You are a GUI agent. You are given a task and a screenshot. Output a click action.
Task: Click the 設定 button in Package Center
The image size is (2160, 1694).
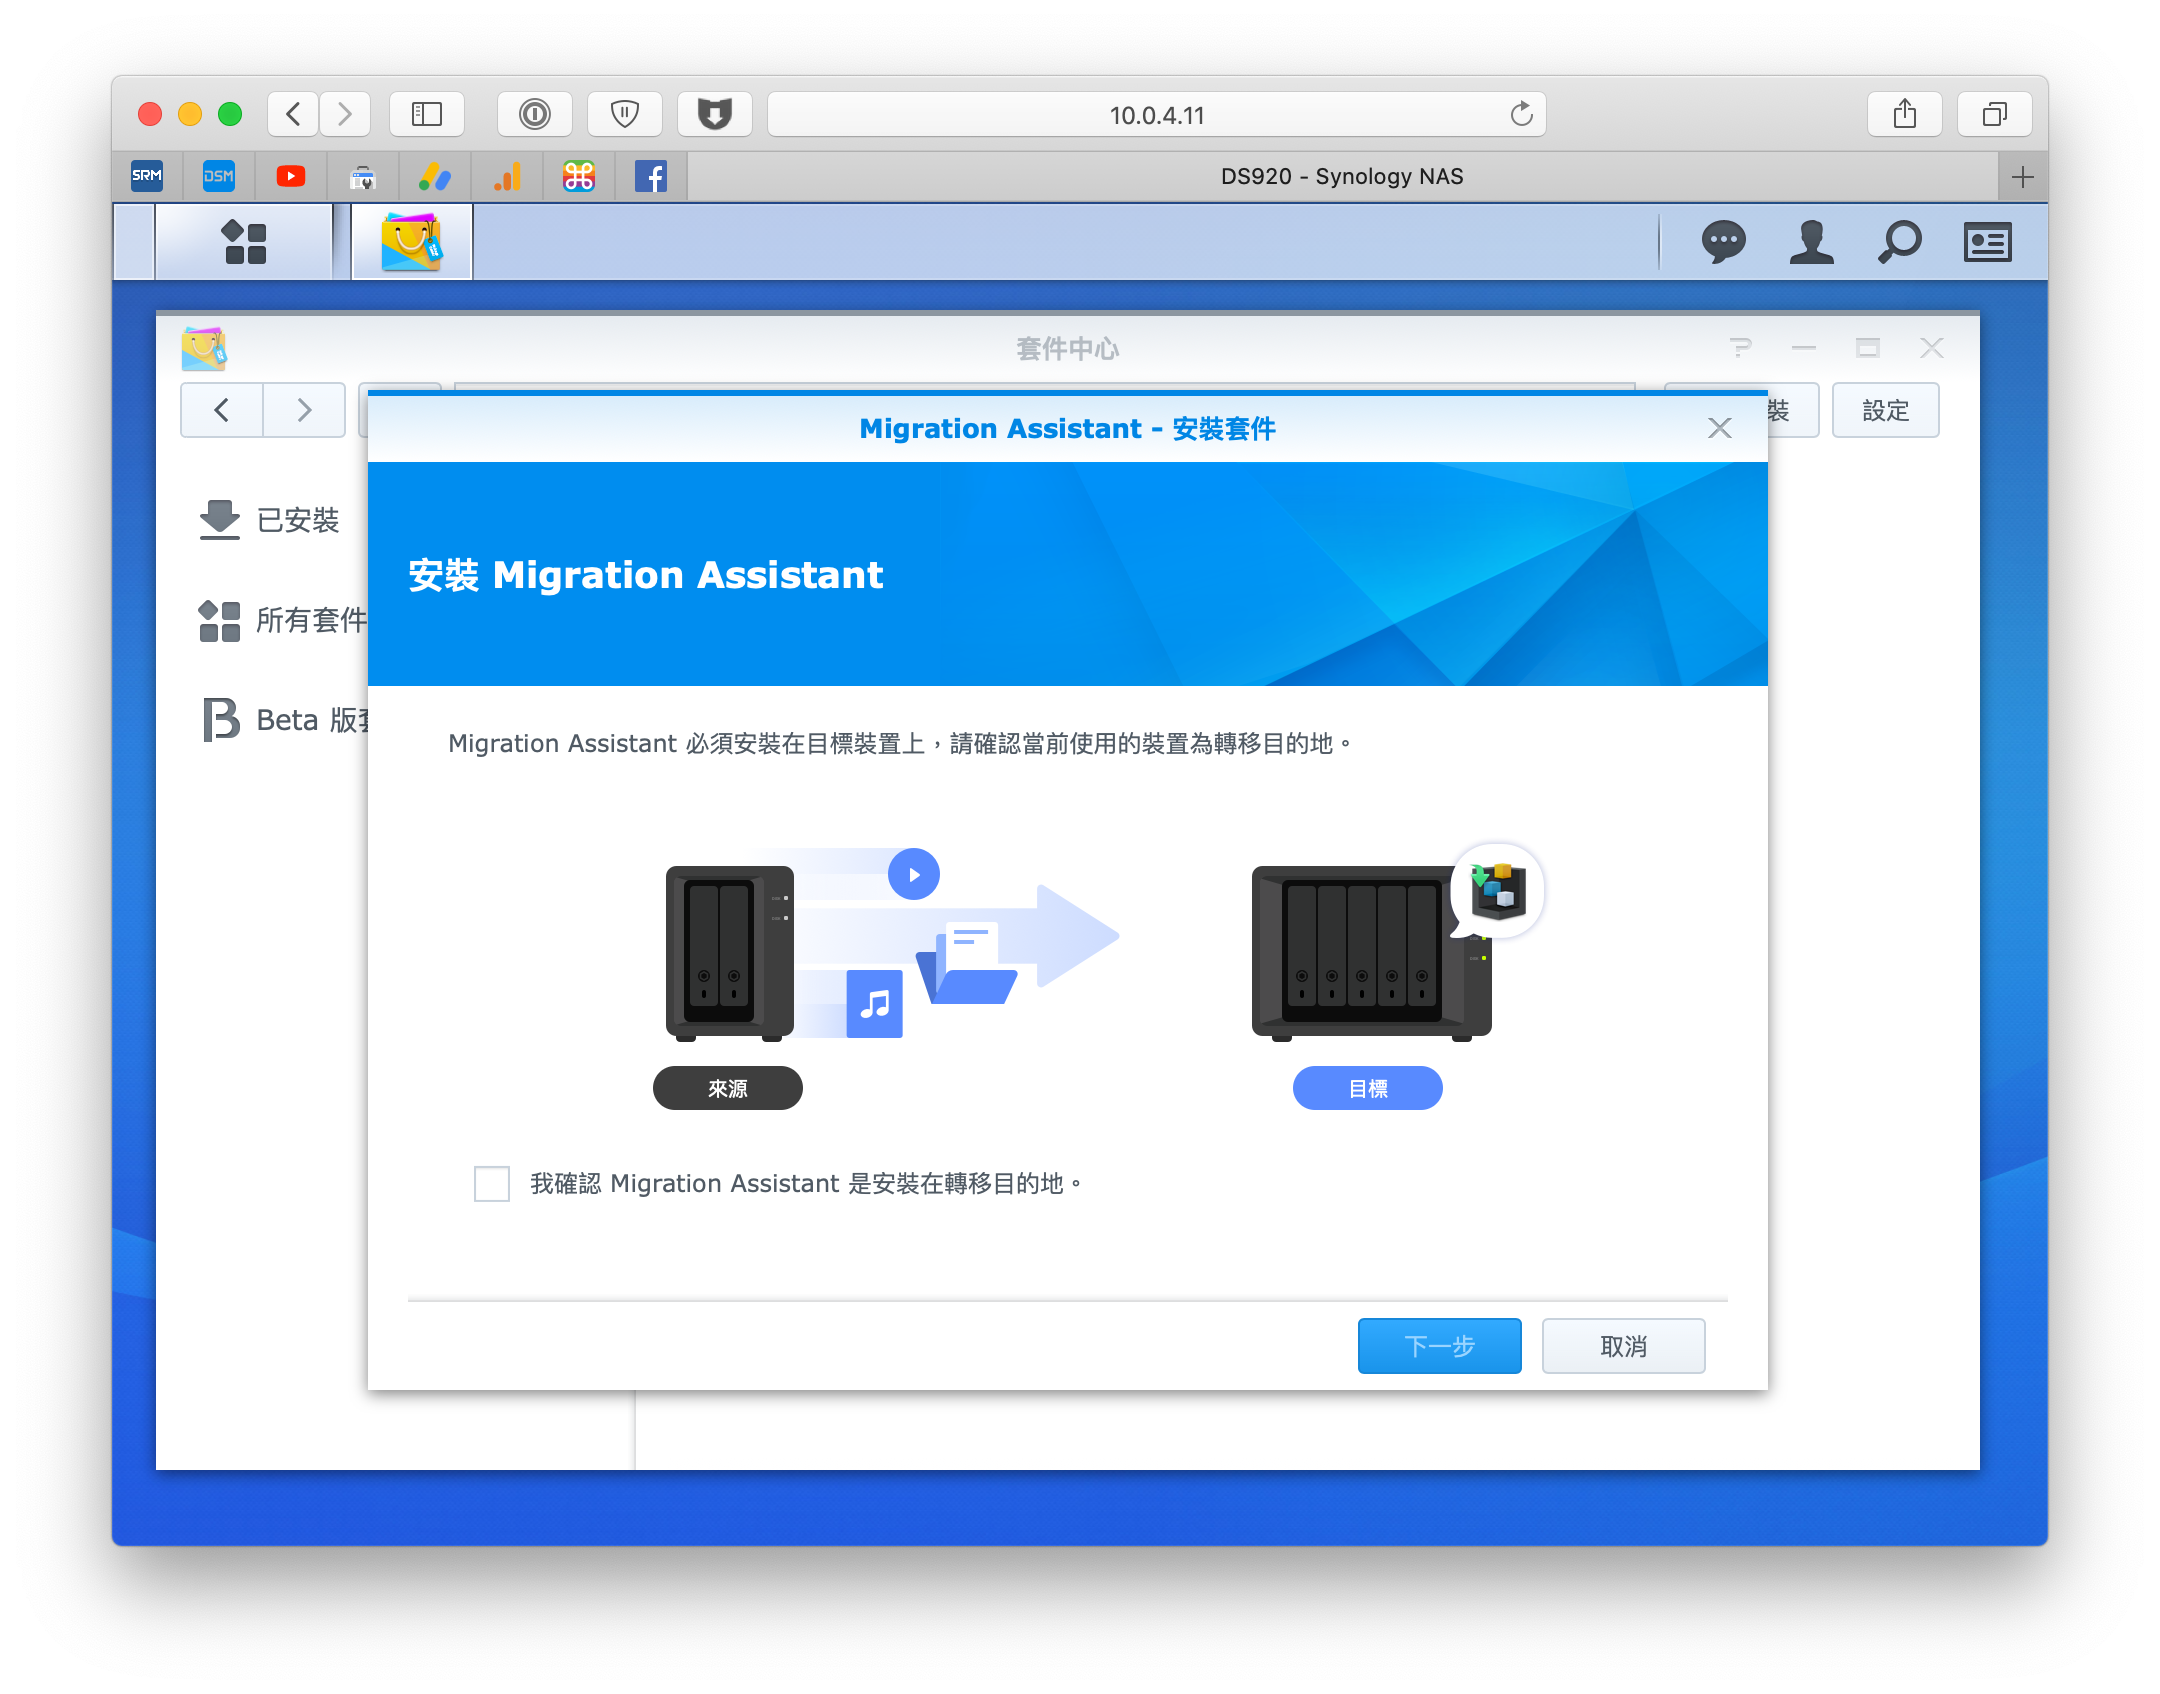(1885, 410)
